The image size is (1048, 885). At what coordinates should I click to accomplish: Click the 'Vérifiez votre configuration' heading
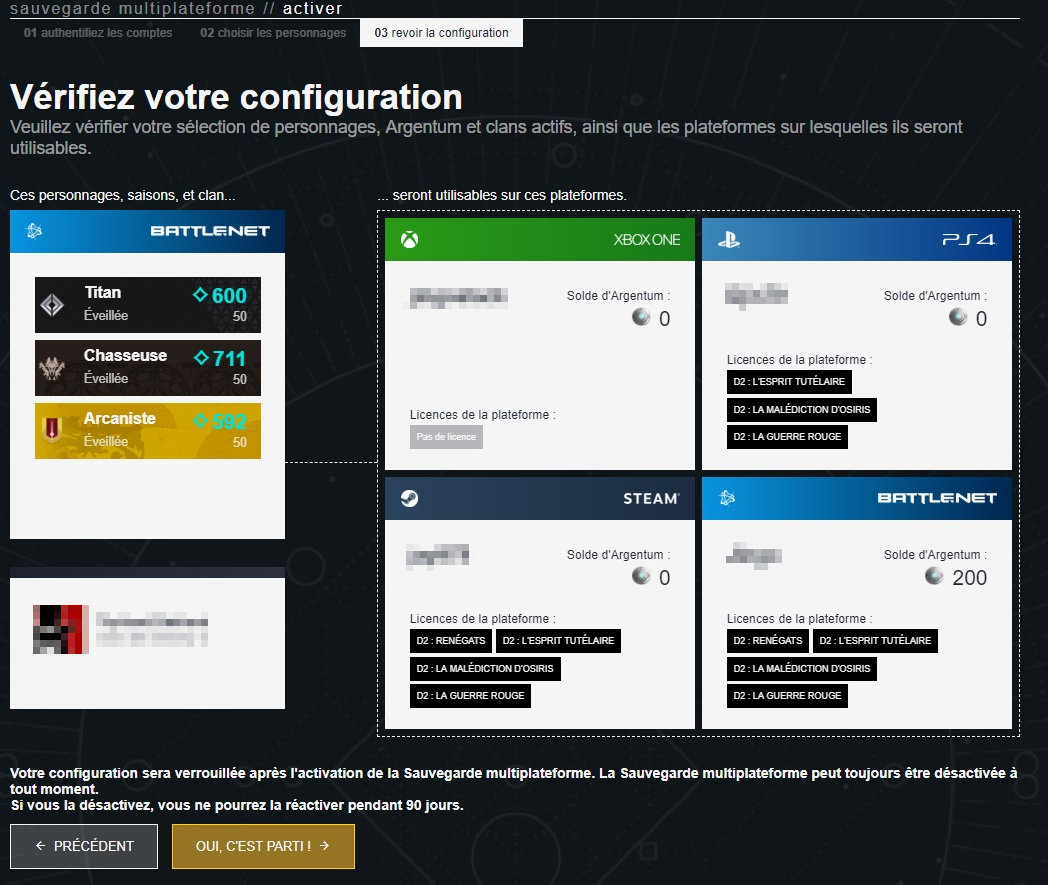pyautogui.click(x=236, y=98)
